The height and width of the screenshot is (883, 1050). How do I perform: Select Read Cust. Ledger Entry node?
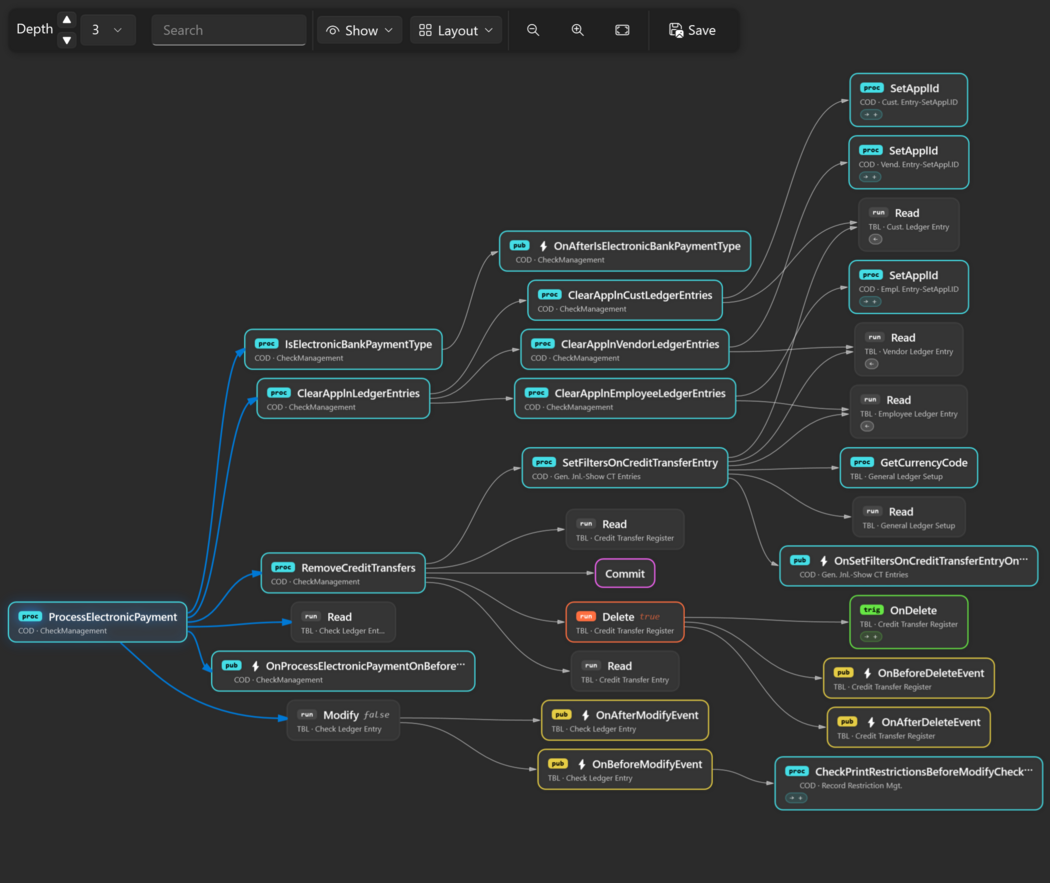click(909, 225)
